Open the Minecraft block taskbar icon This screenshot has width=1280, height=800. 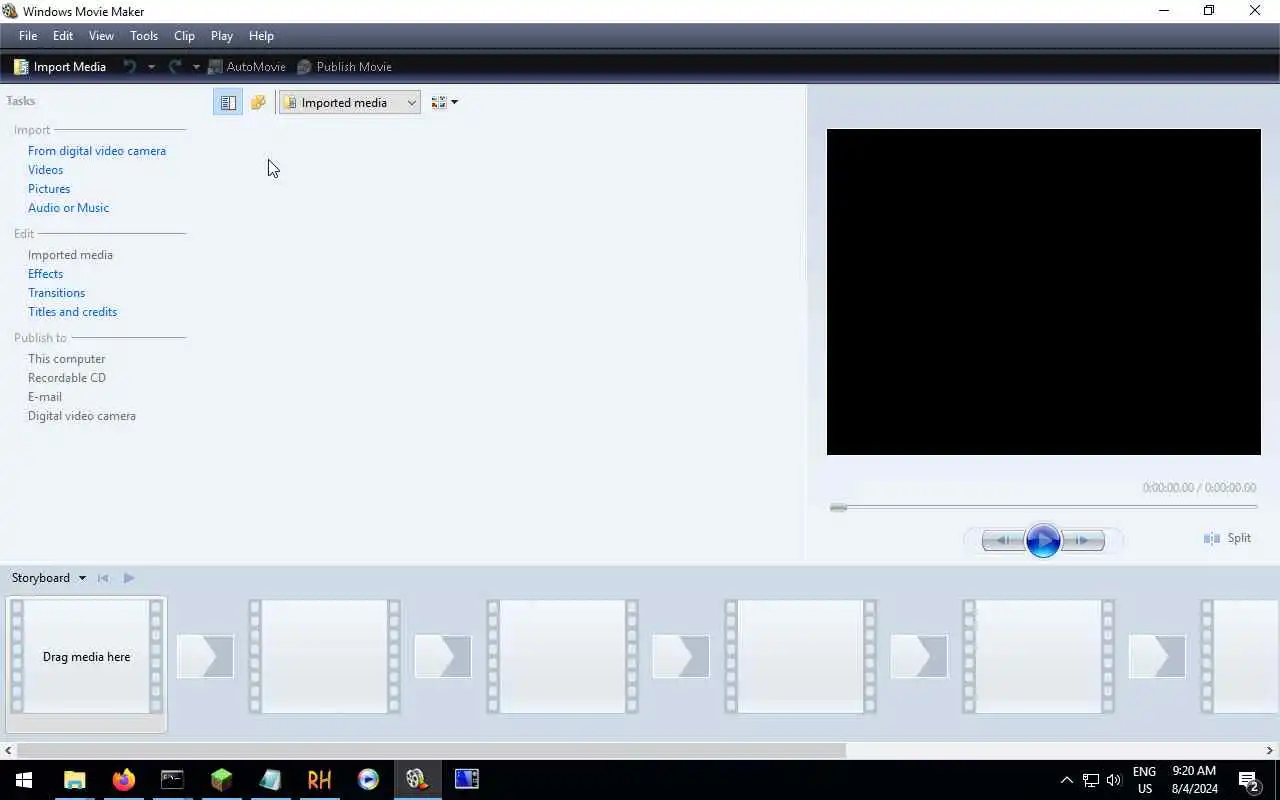click(221, 780)
